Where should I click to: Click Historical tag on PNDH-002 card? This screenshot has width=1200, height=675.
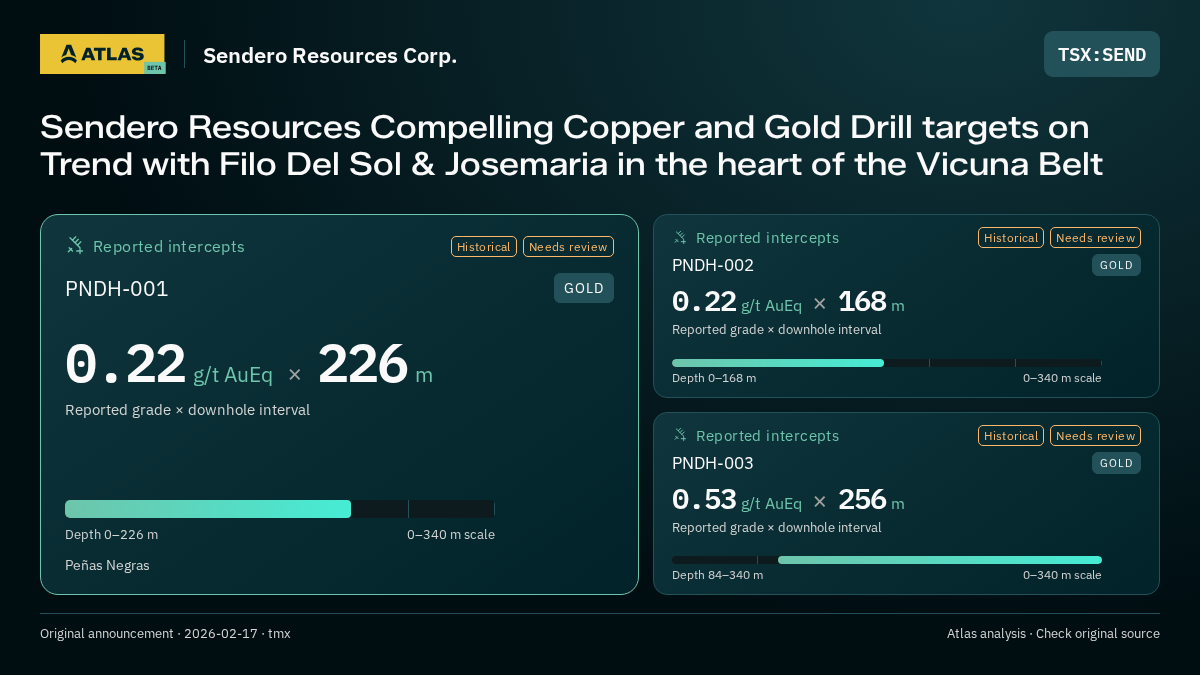1011,238
